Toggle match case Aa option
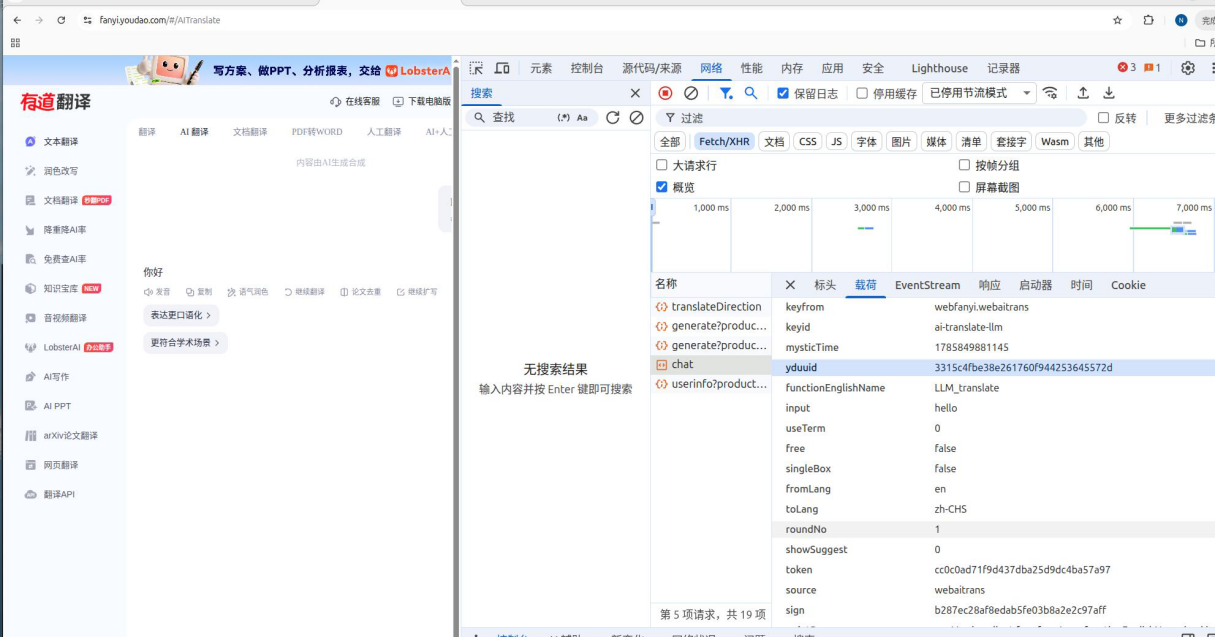The width and height of the screenshot is (1215, 637). pos(582,118)
